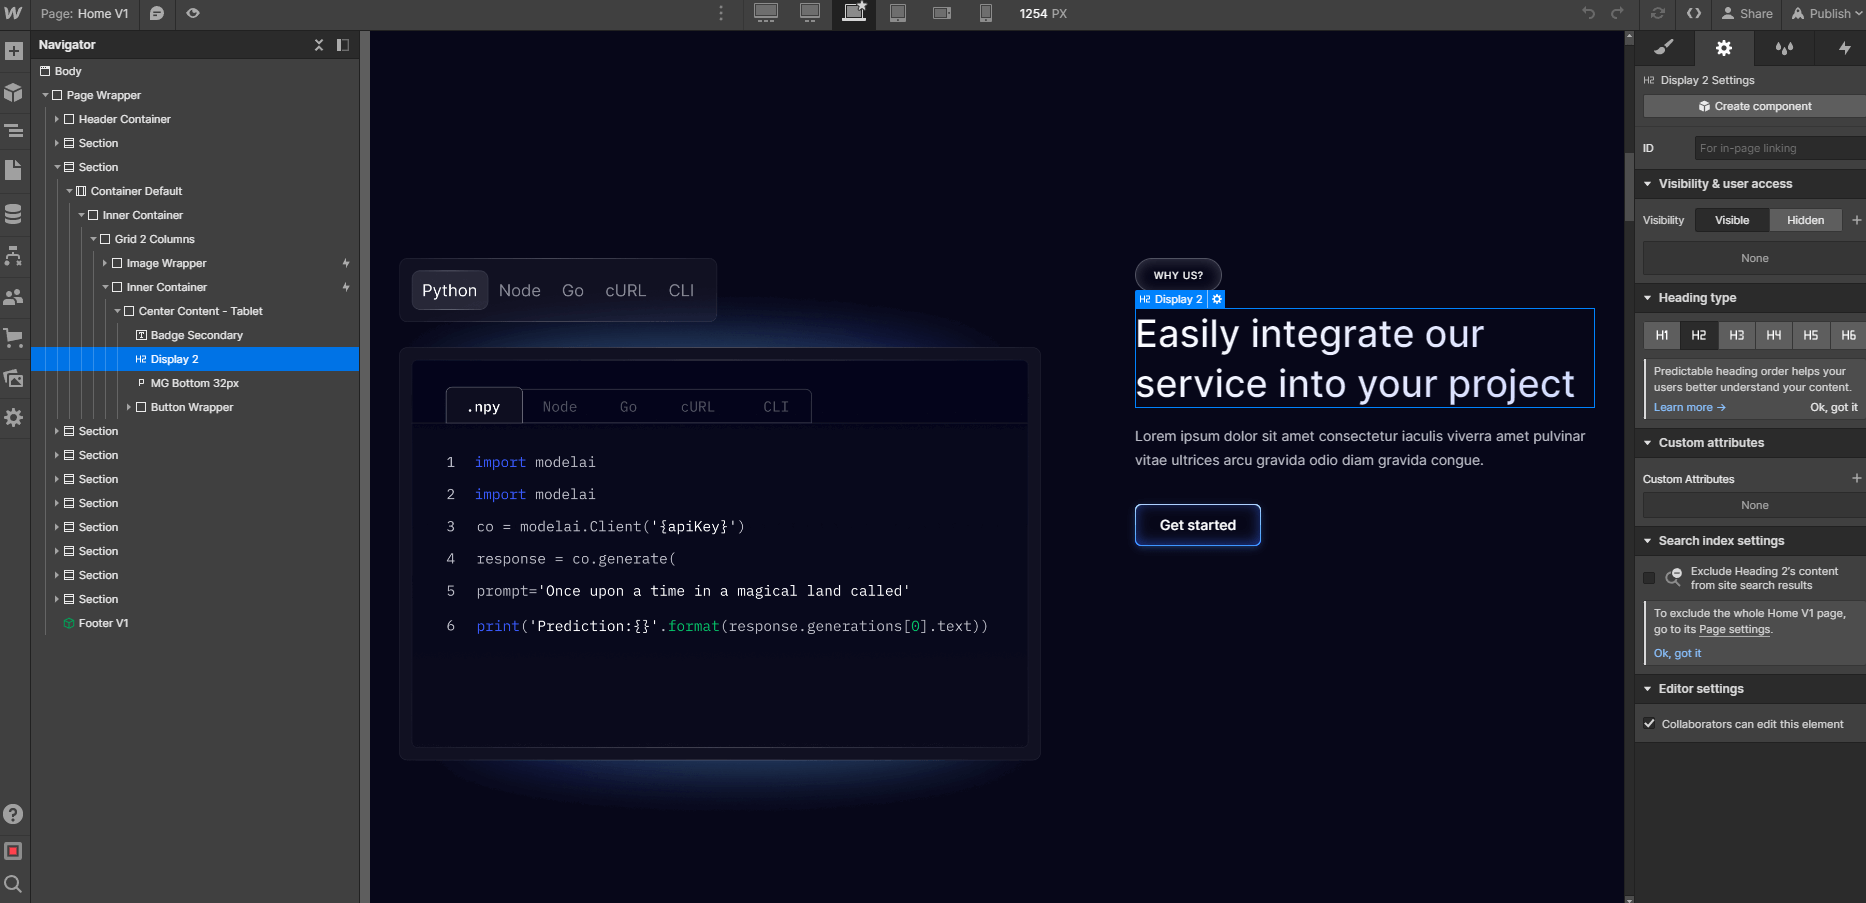Enable Exclude Heading 2's content from search results
The image size is (1866, 903).
[x=1651, y=577]
